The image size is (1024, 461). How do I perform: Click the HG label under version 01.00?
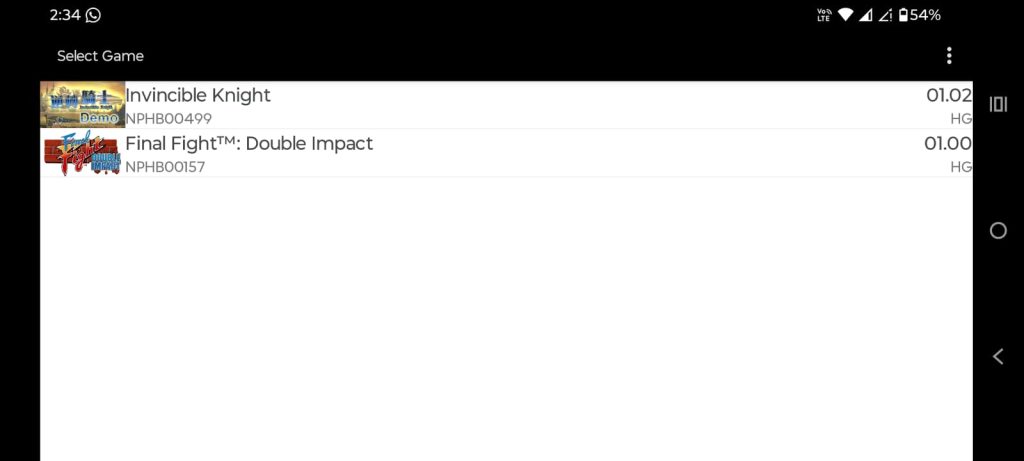[x=960, y=167]
